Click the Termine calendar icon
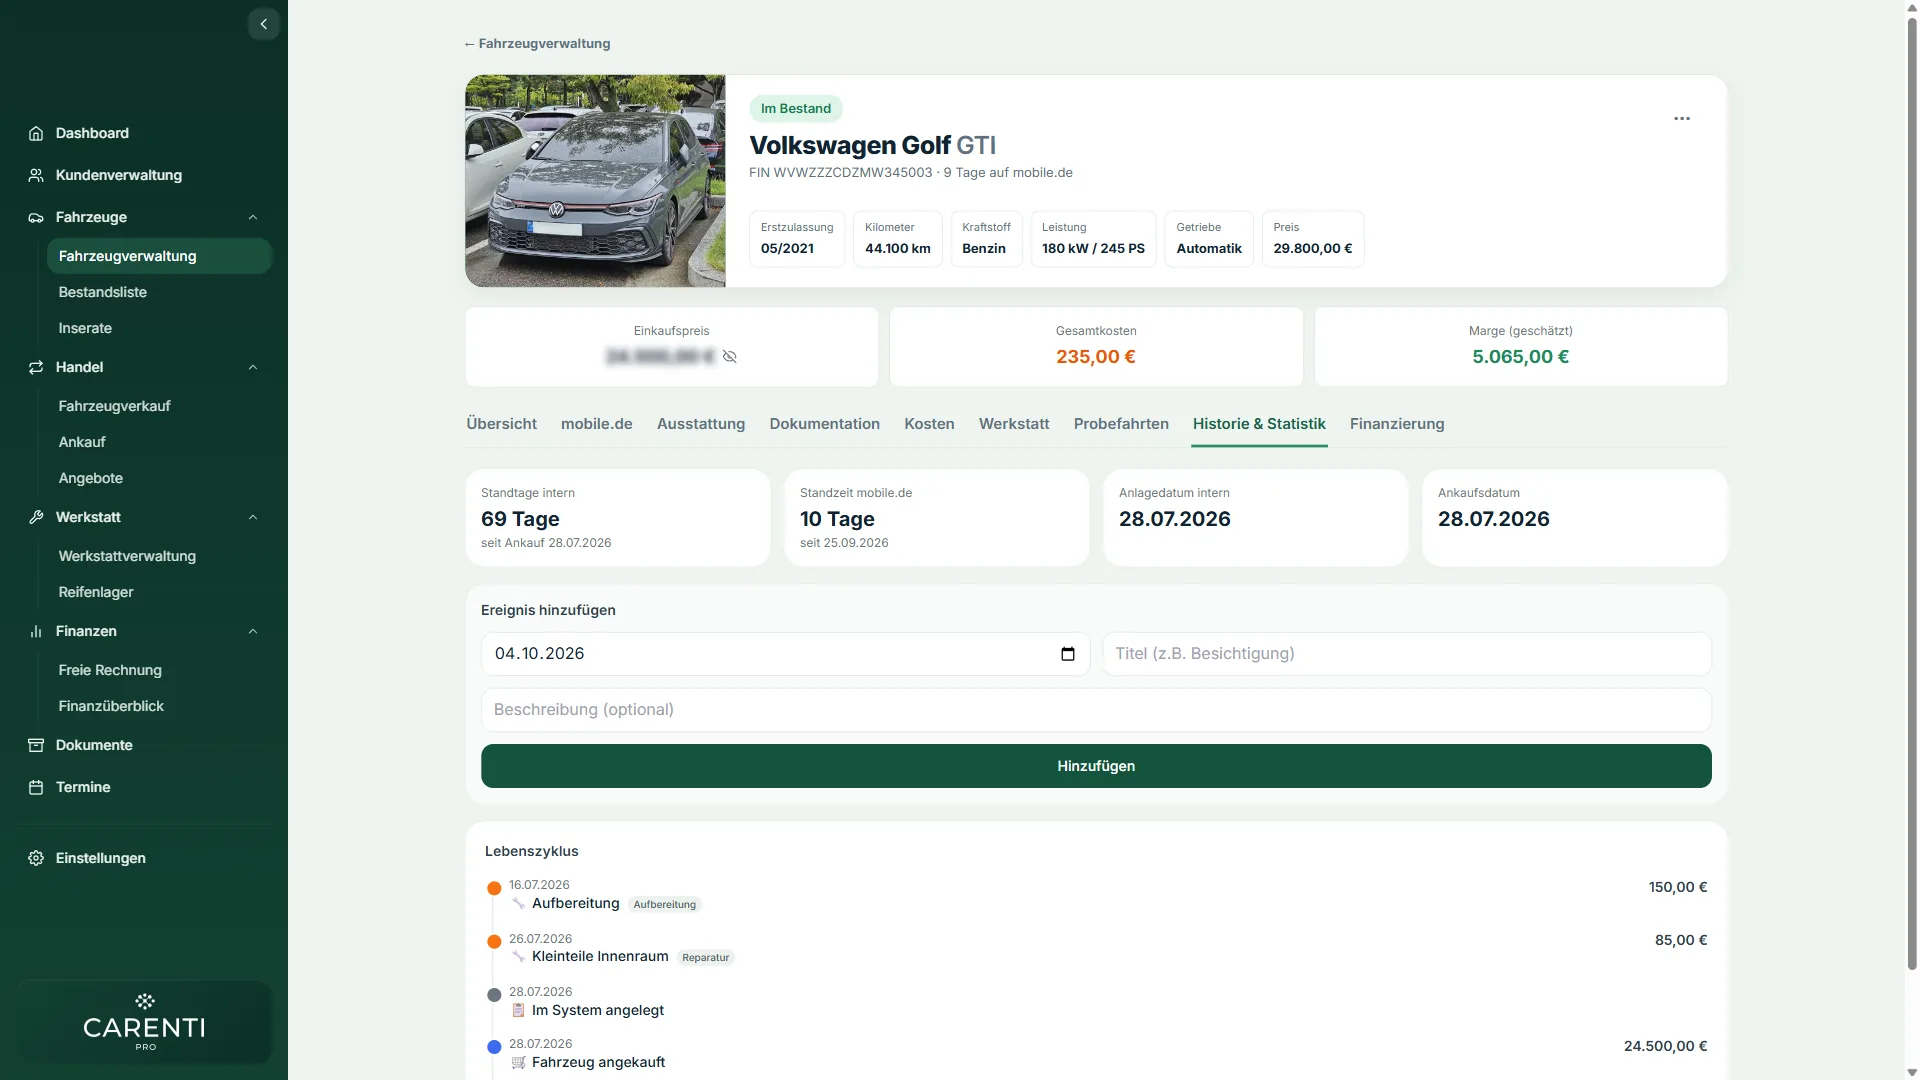 (x=36, y=787)
